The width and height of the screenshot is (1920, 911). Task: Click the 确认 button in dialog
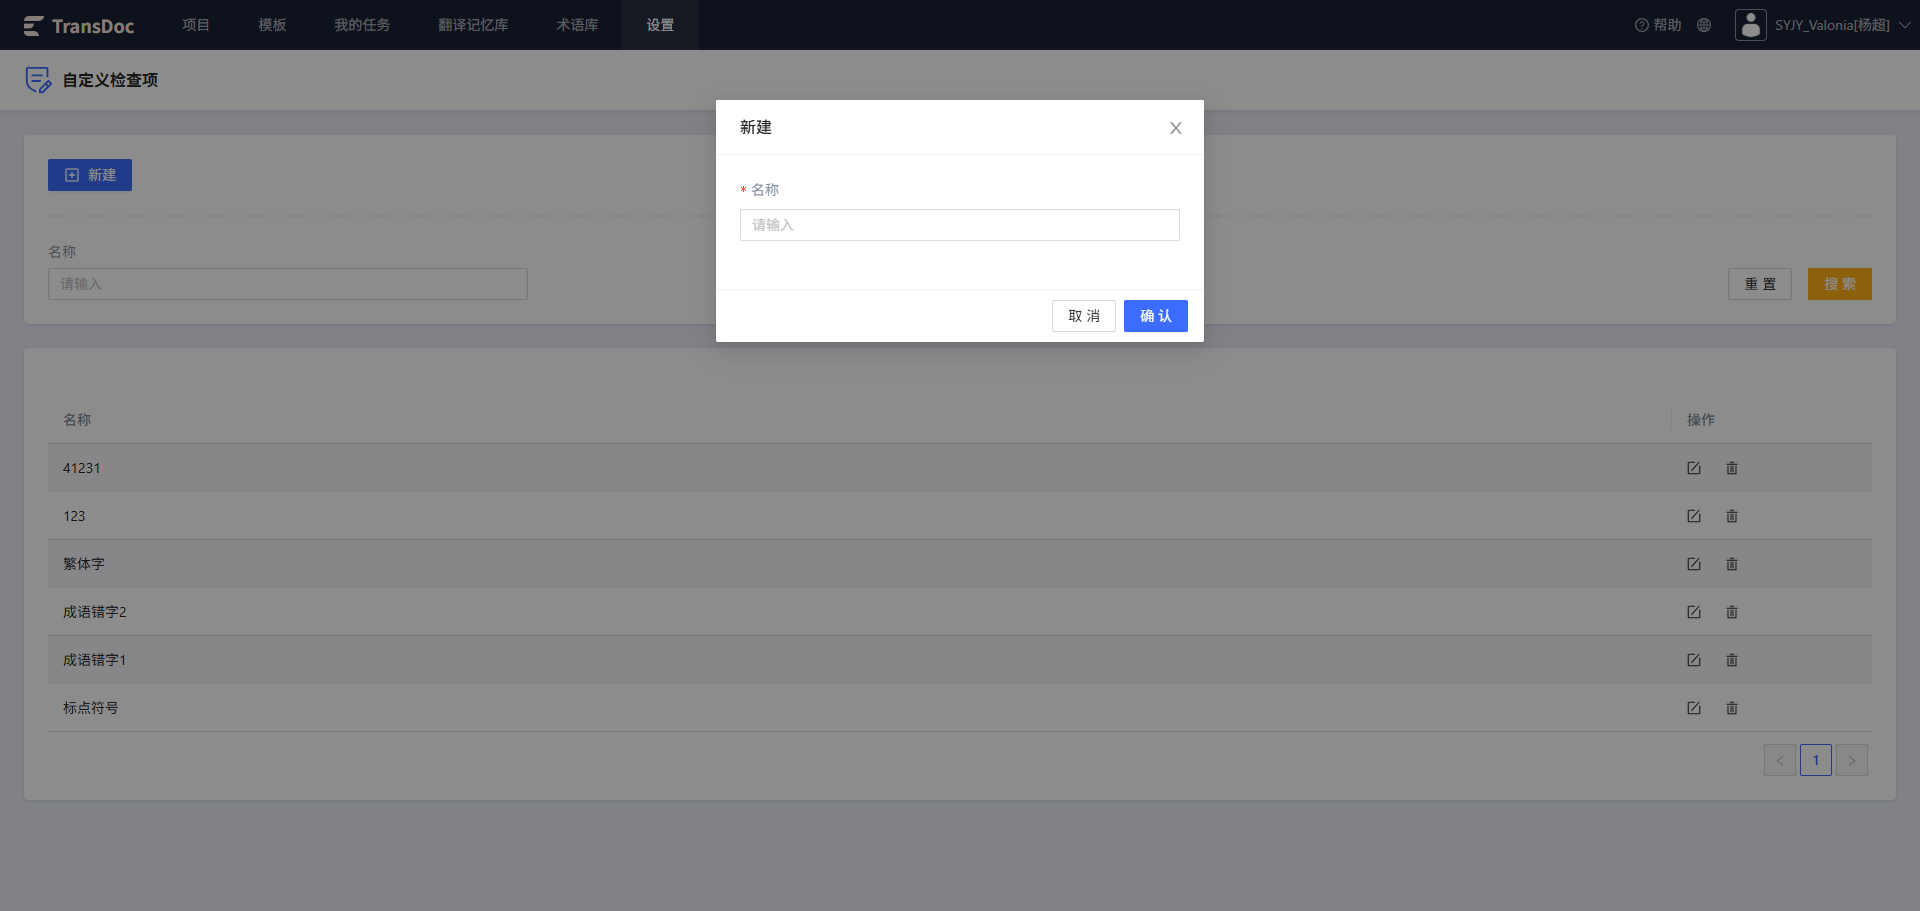tap(1156, 316)
